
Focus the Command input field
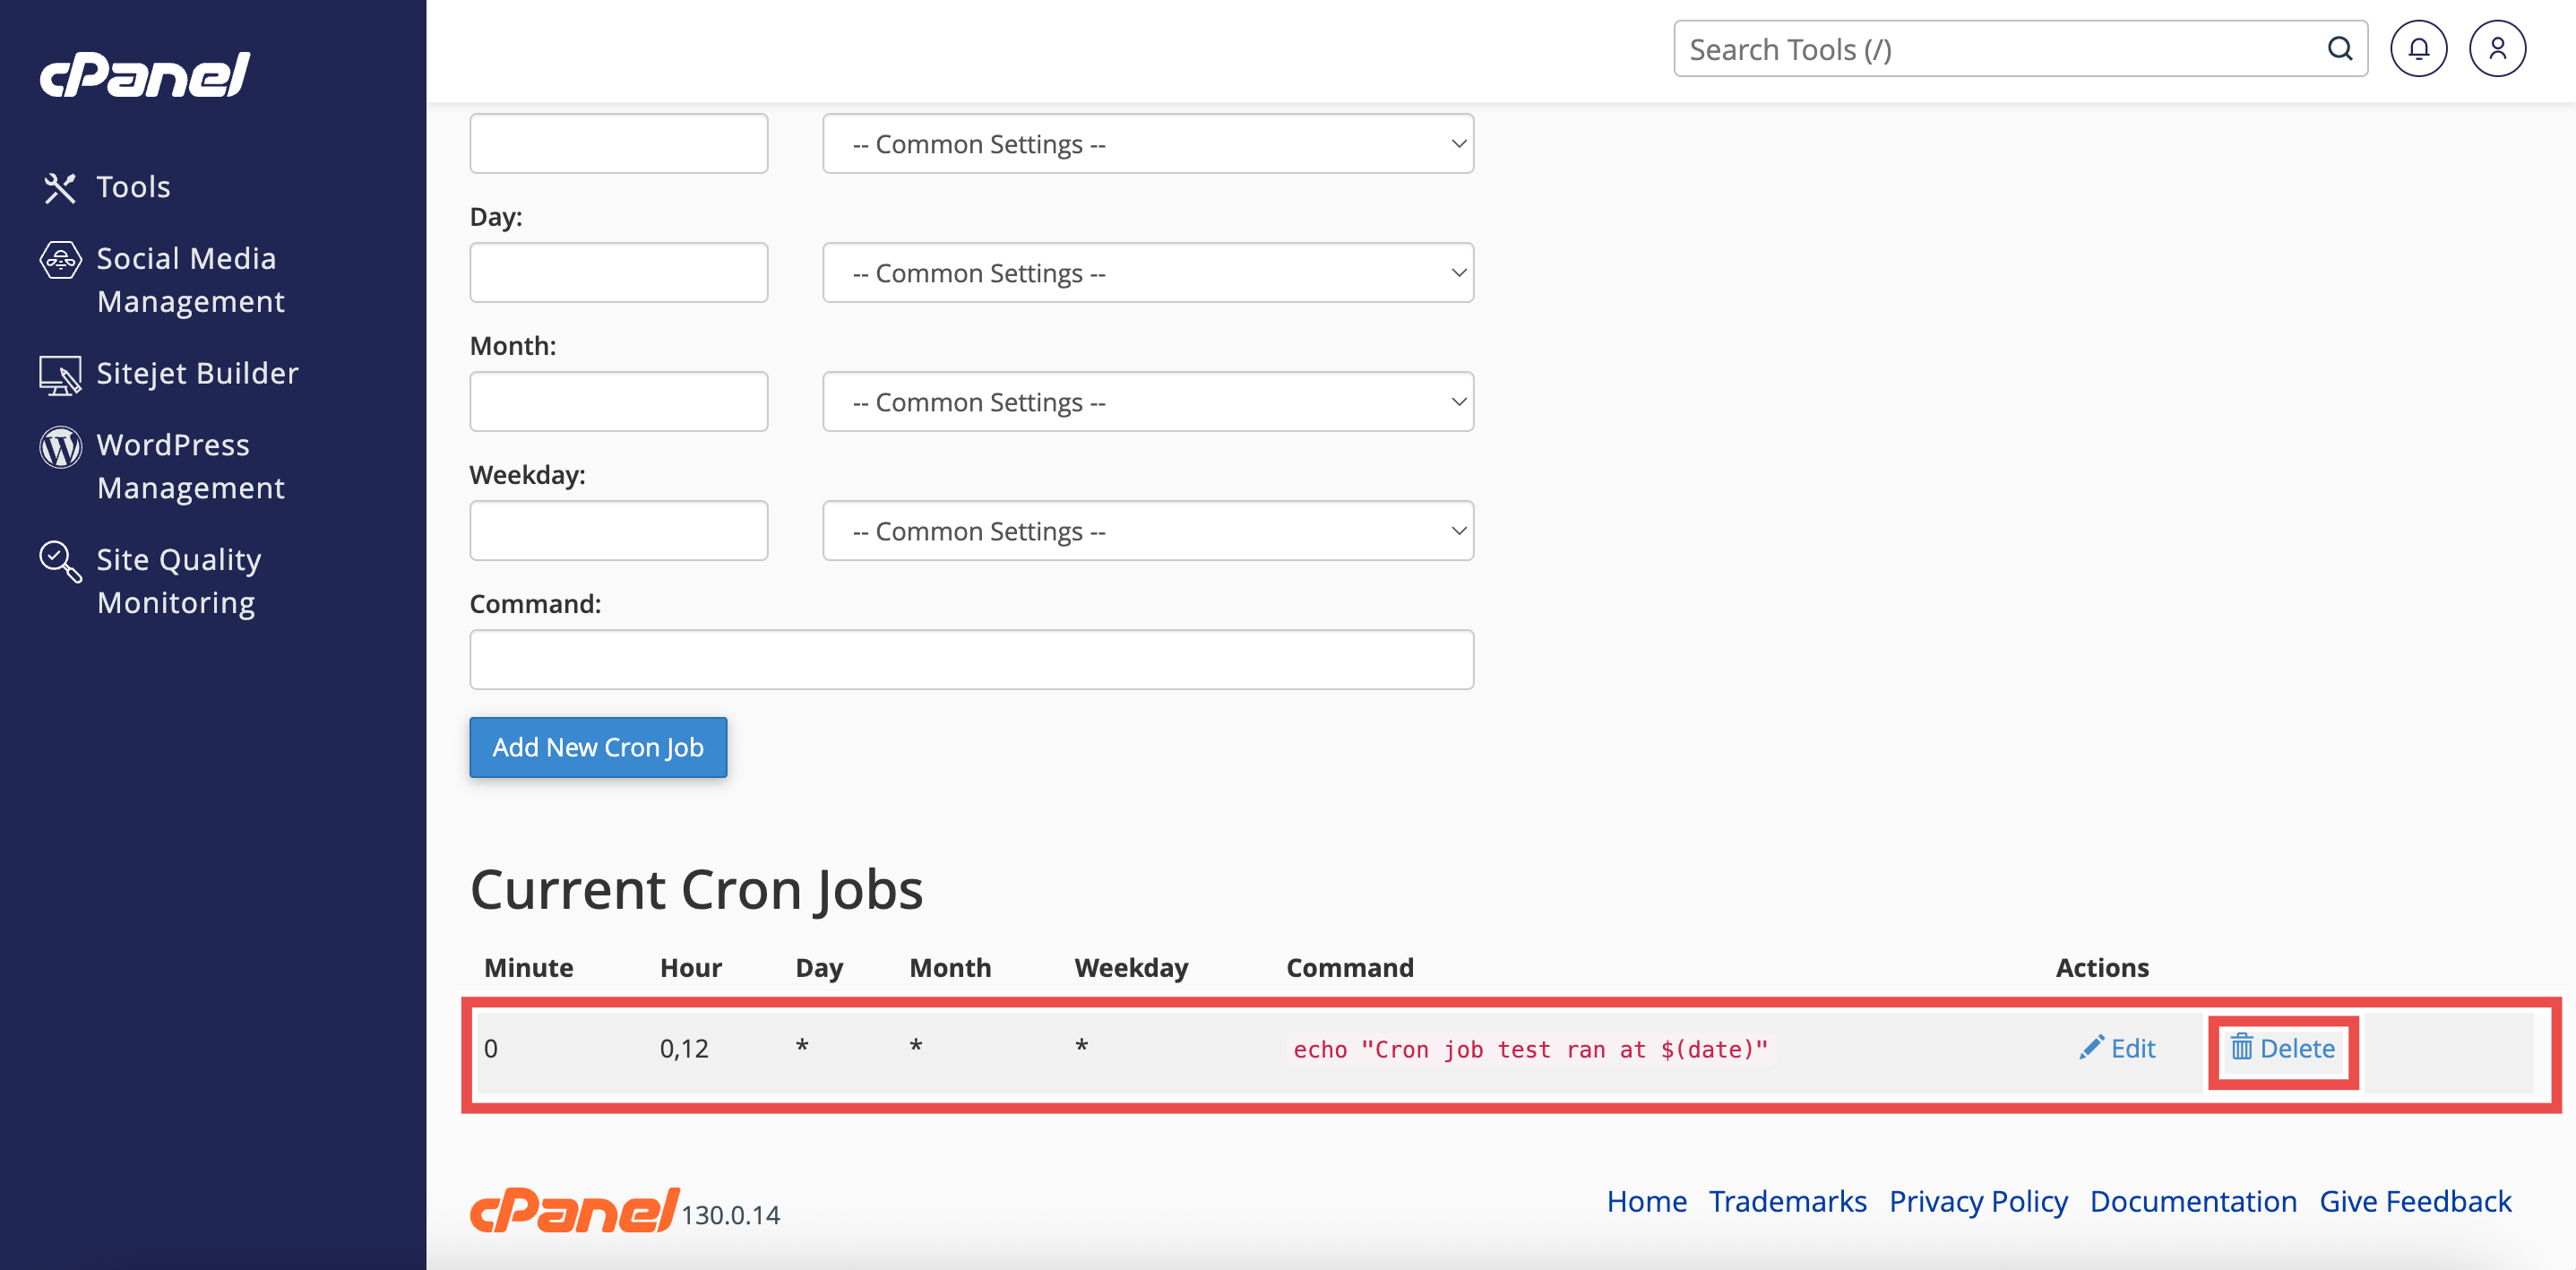[x=971, y=660]
